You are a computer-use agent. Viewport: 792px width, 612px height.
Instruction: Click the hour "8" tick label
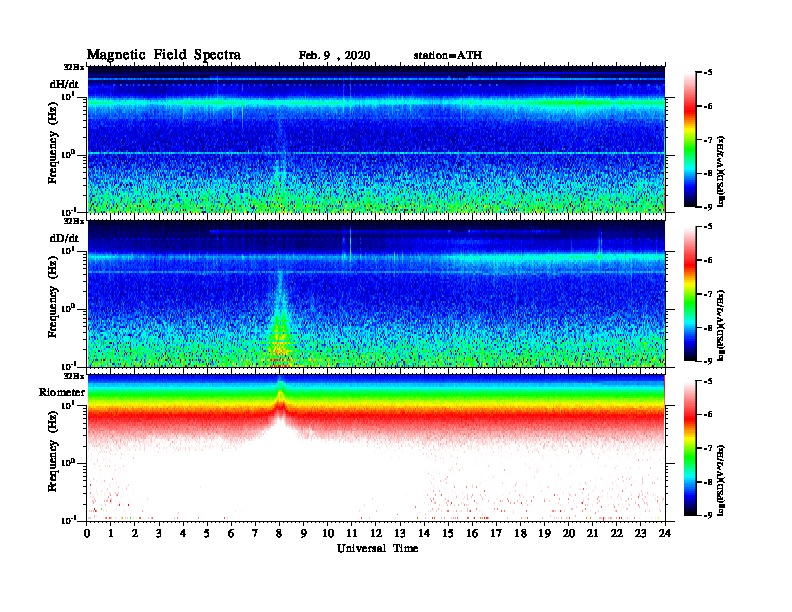click(x=279, y=534)
